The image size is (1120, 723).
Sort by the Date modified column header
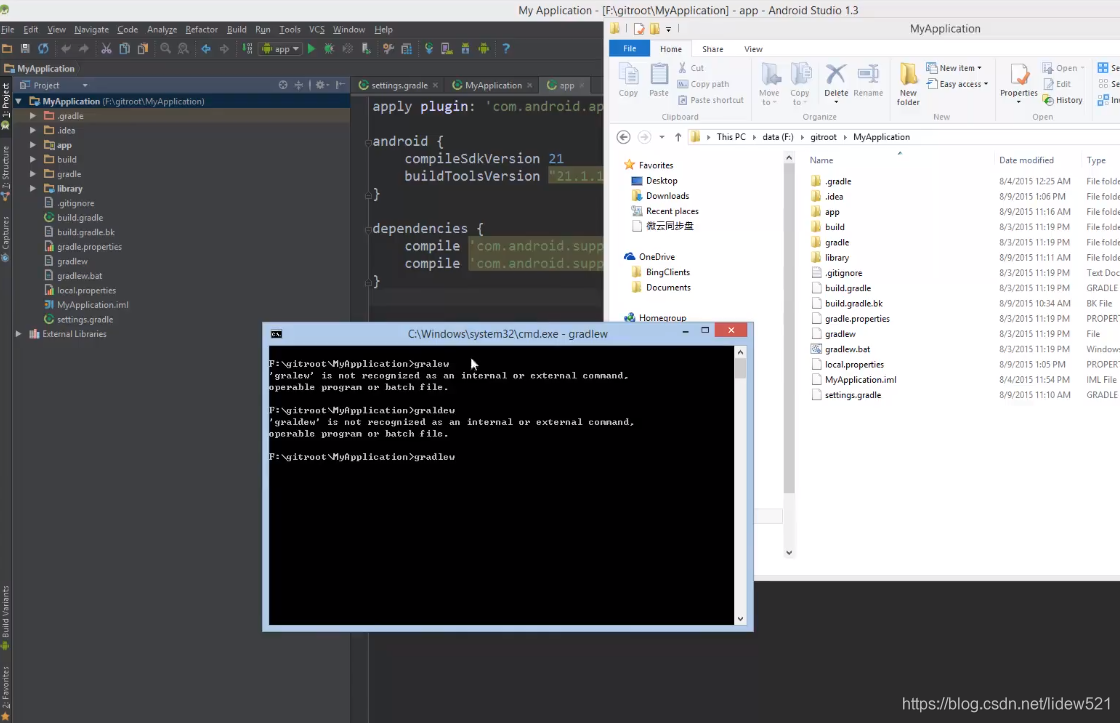point(1026,160)
